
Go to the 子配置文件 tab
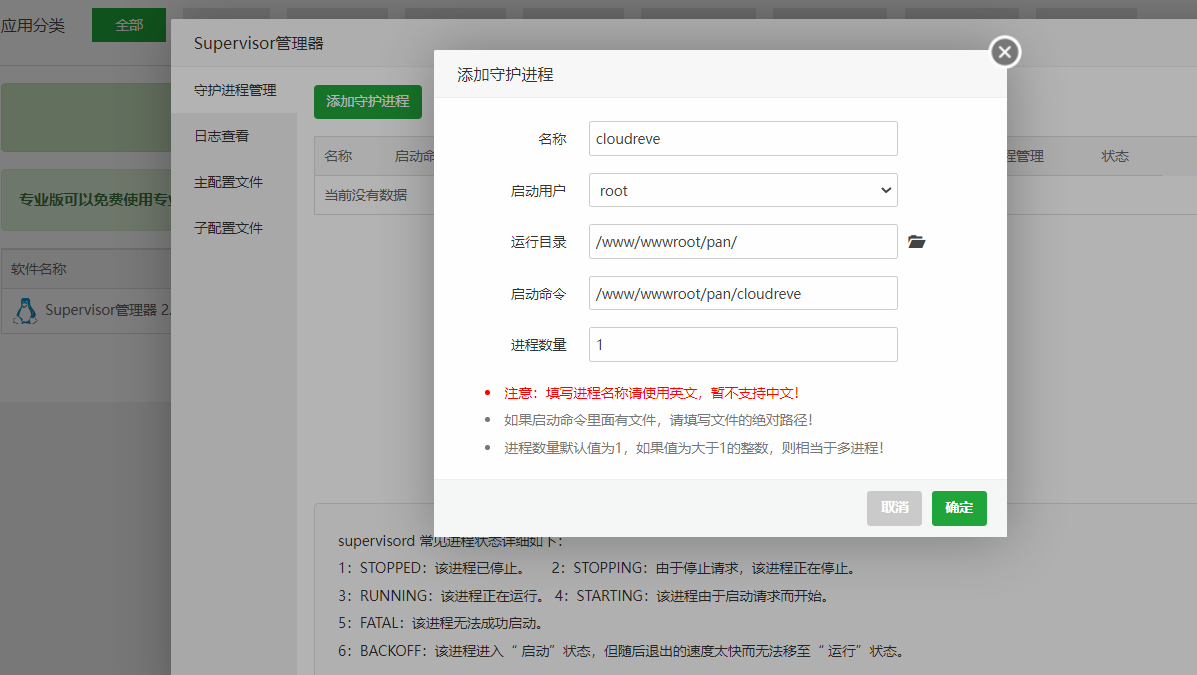229,228
